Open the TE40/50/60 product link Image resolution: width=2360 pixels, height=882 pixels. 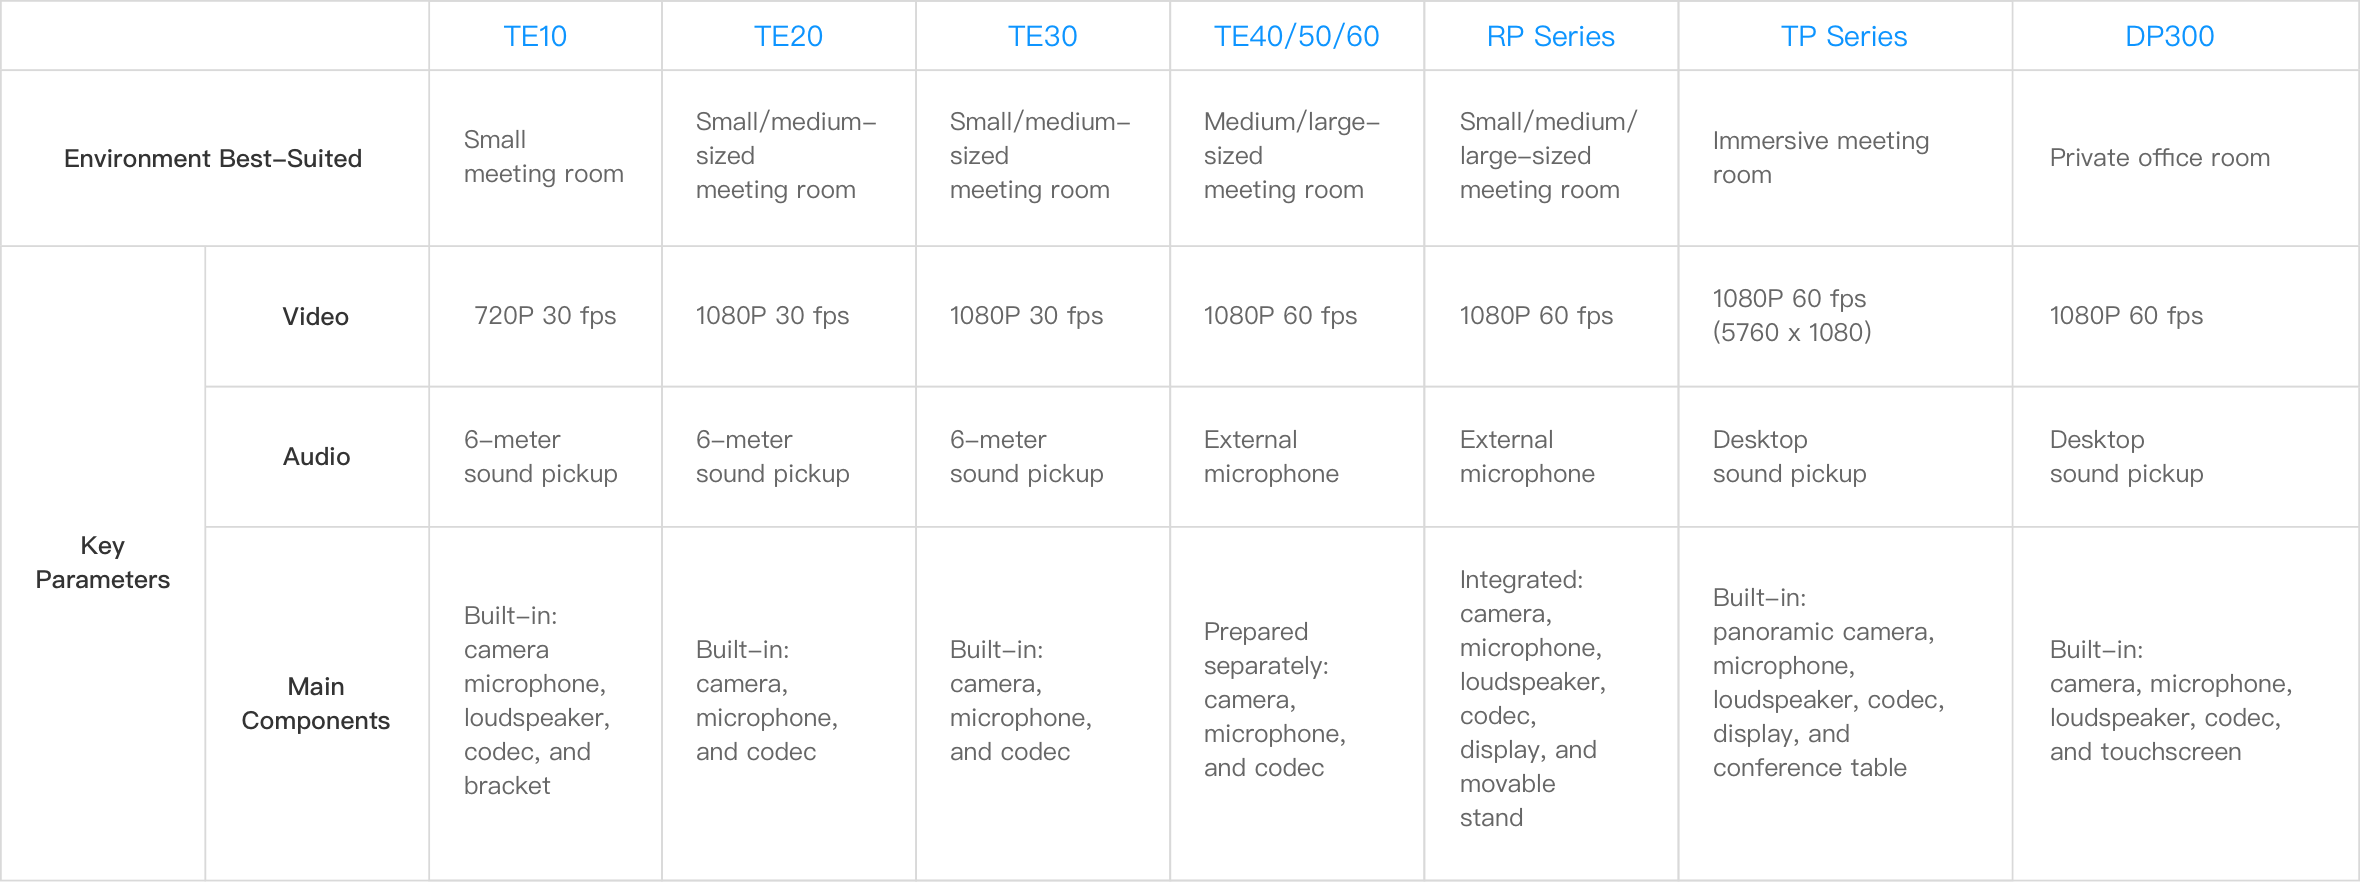(1296, 37)
